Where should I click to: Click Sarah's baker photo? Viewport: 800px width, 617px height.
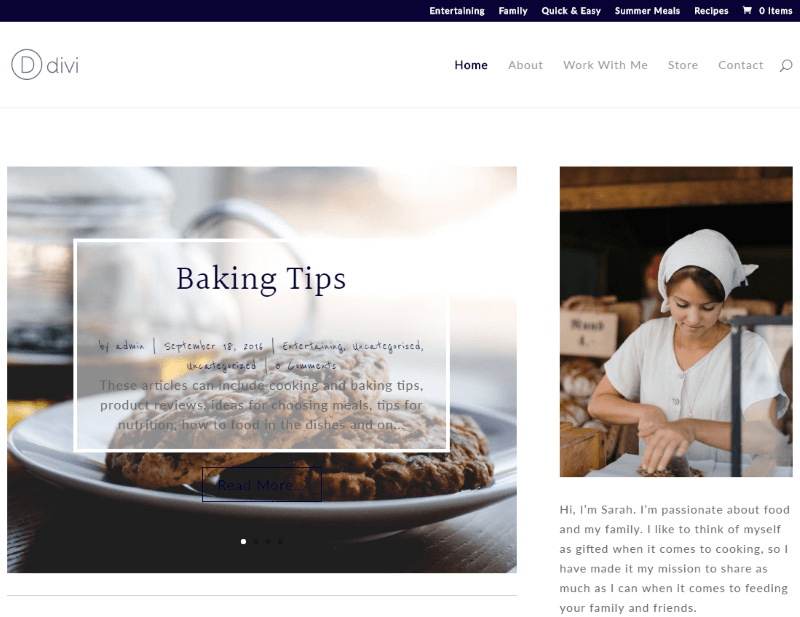click(676, 322)
